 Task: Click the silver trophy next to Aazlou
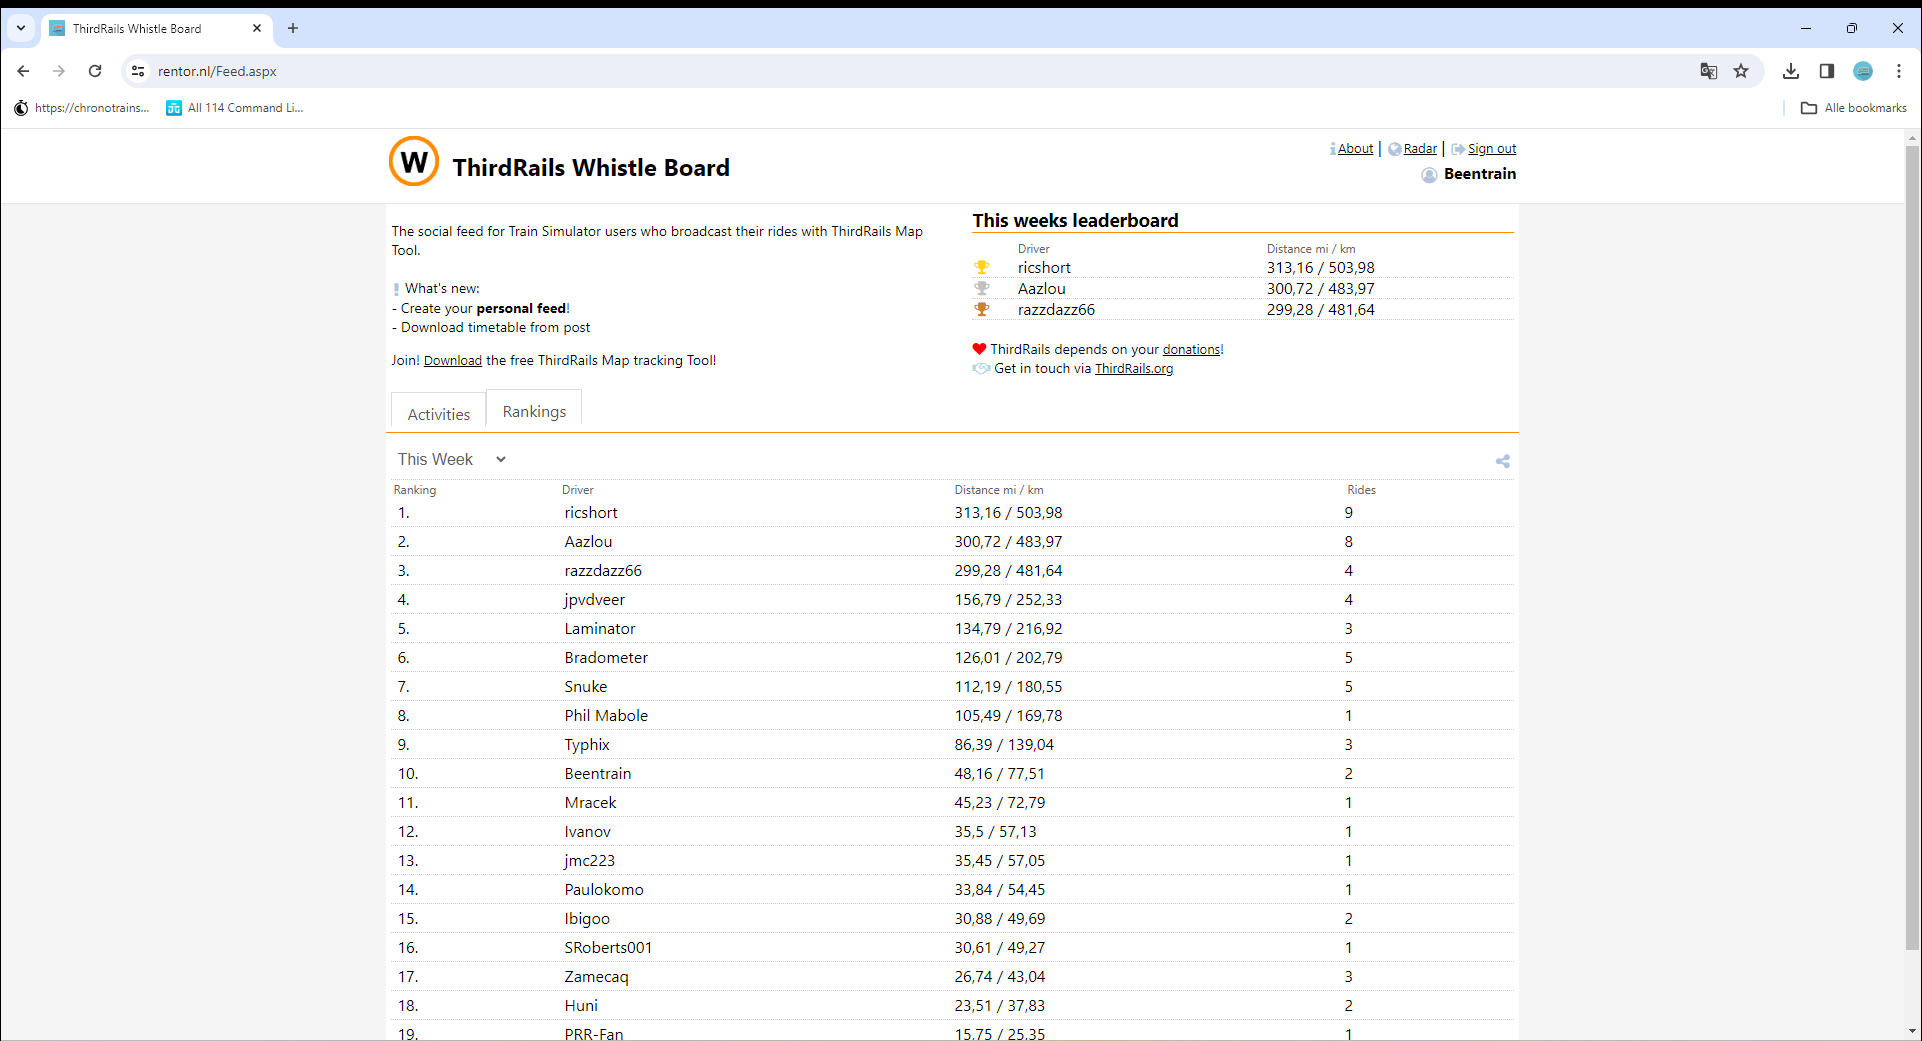pyautogui.click(x=982, y=288)
